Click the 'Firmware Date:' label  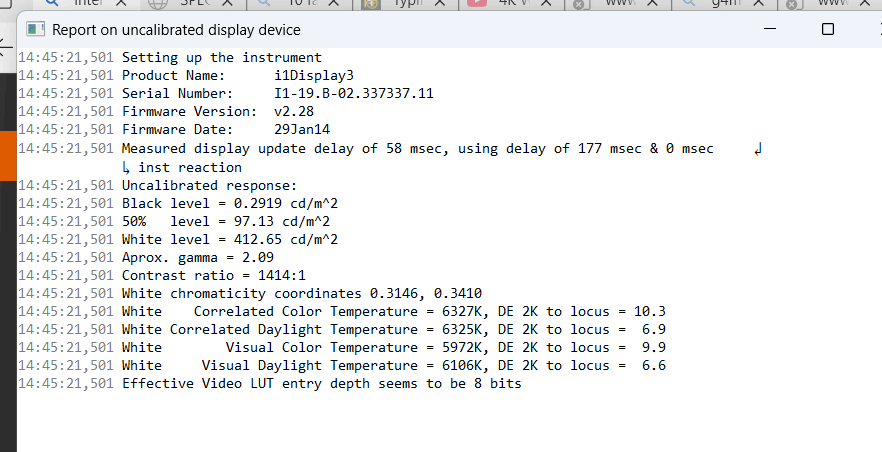click(177, 129)
